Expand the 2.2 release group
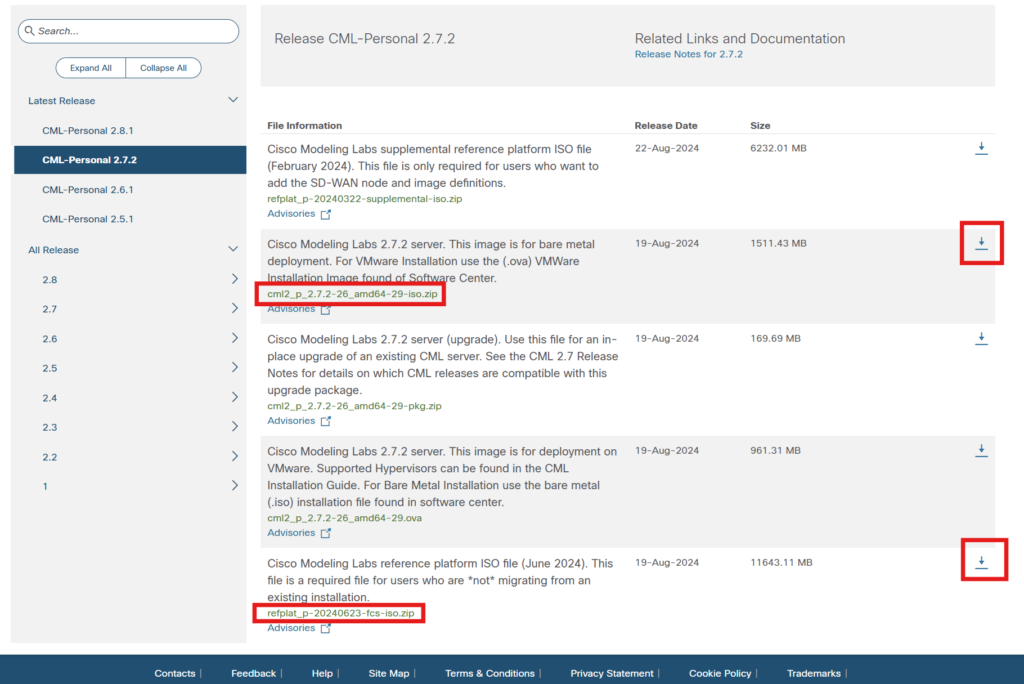 tap(234, 456)
